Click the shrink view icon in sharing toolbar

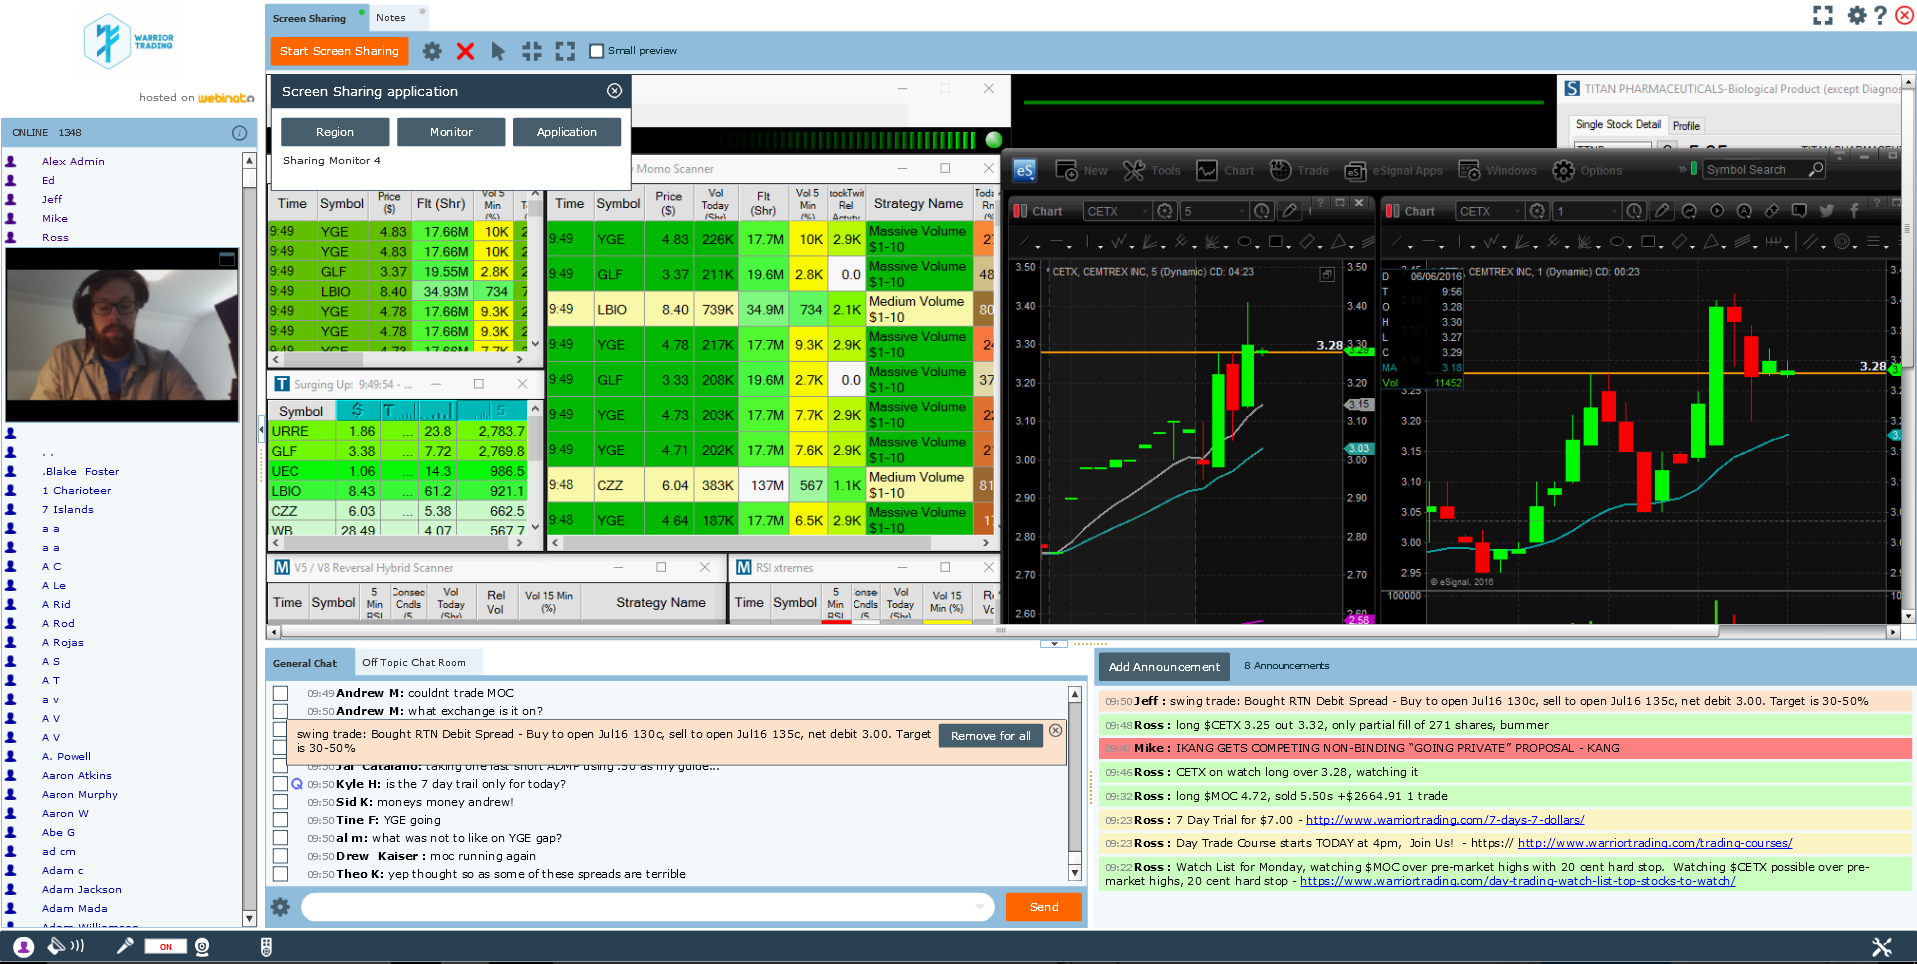(x=532, y=51)
